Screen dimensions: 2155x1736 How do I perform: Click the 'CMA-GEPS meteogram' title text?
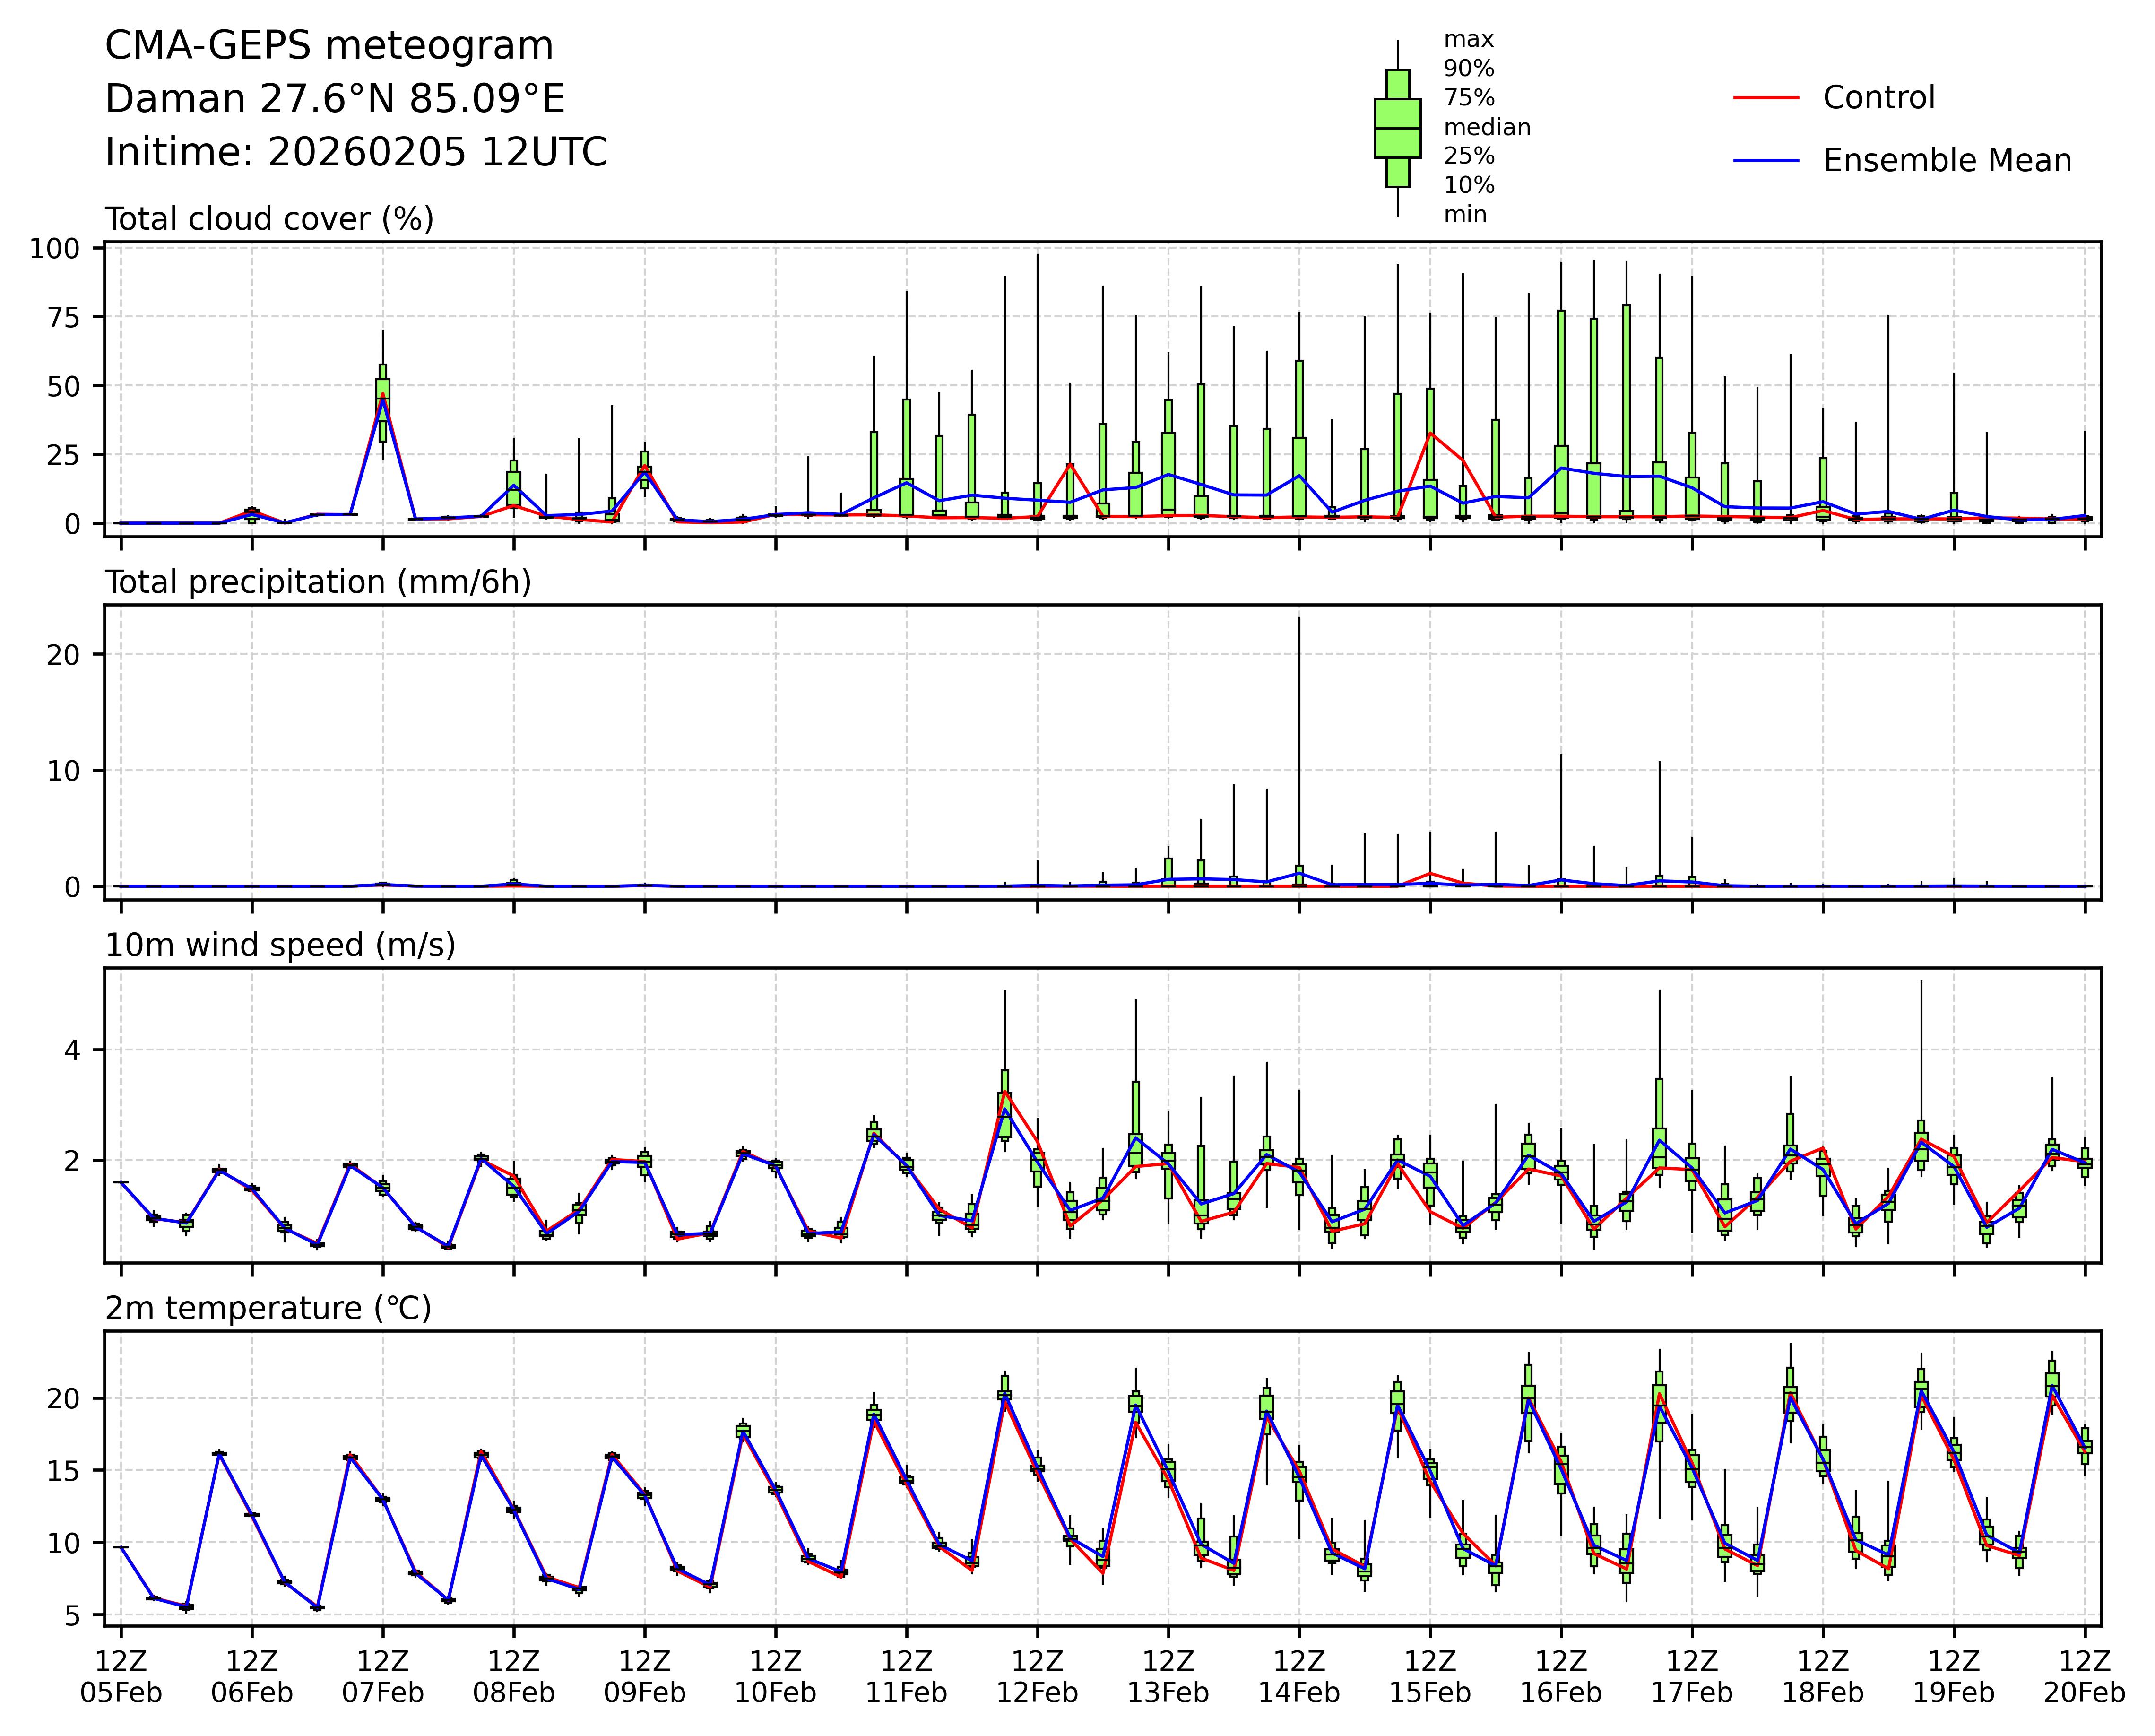[329, 46]
